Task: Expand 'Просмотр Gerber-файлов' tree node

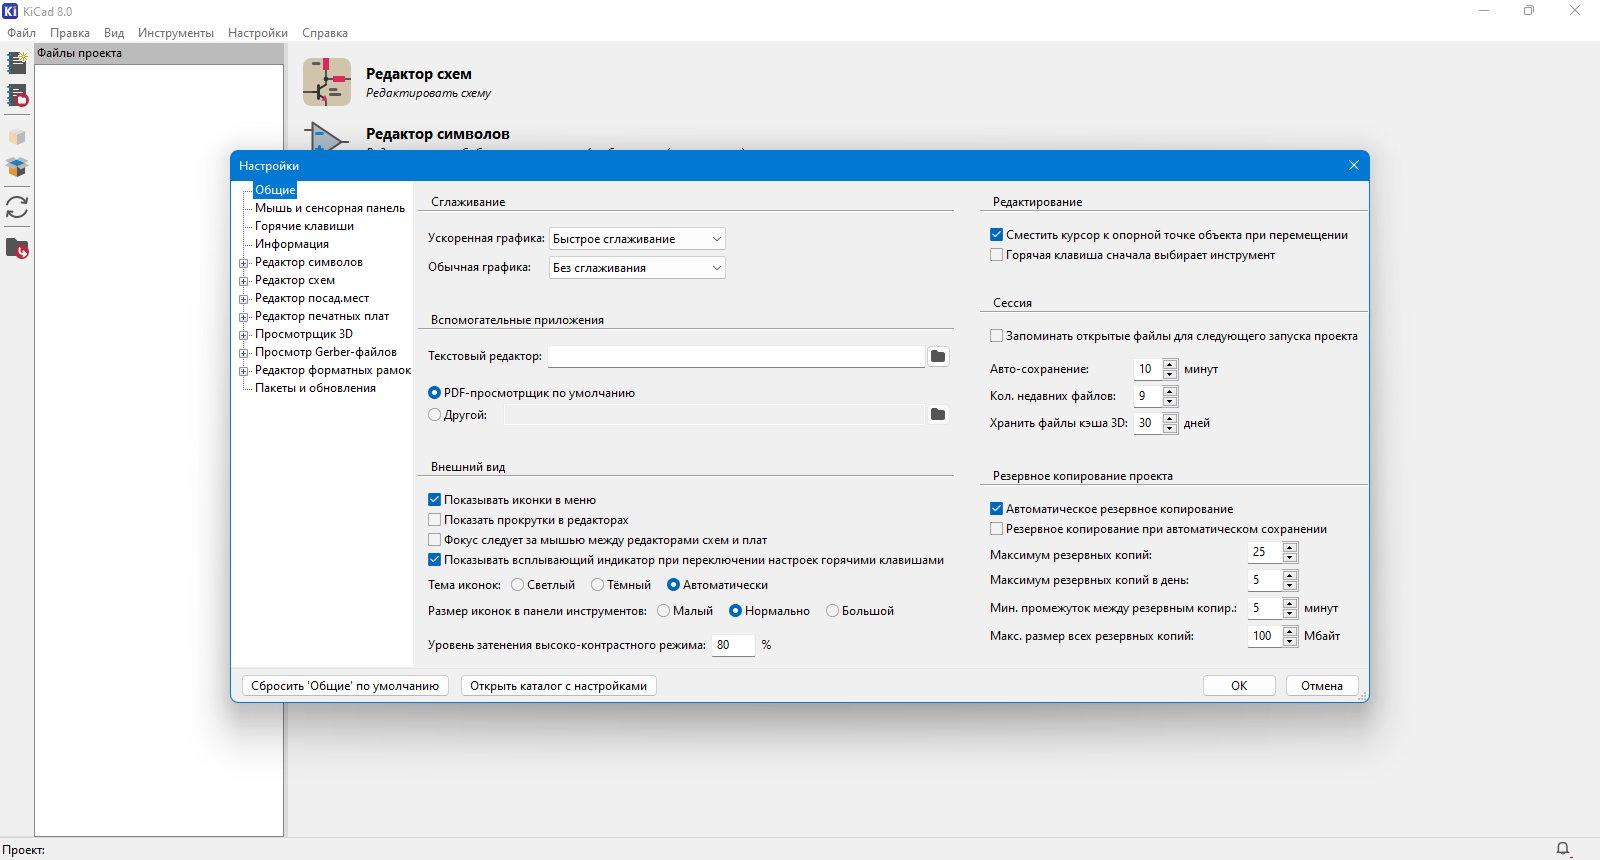Action: click(243, 353)
